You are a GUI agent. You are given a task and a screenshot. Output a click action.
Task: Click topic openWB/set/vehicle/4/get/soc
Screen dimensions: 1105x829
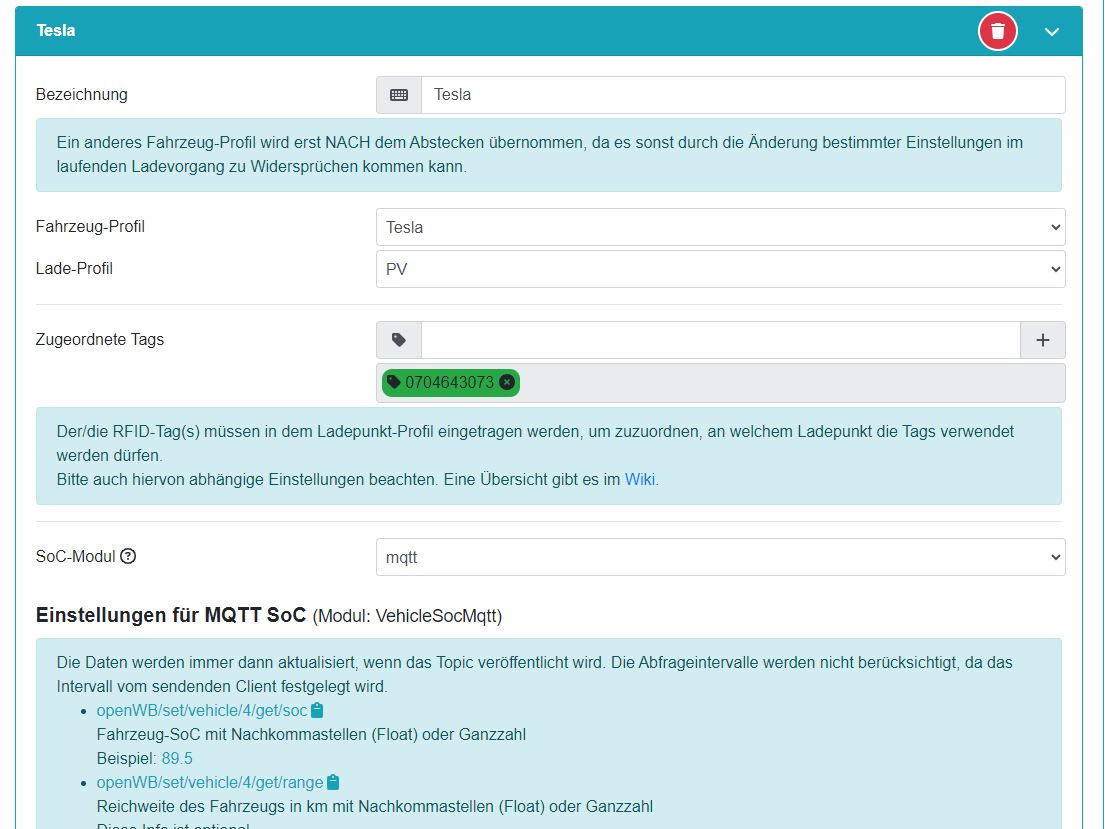tap(202, 711)
